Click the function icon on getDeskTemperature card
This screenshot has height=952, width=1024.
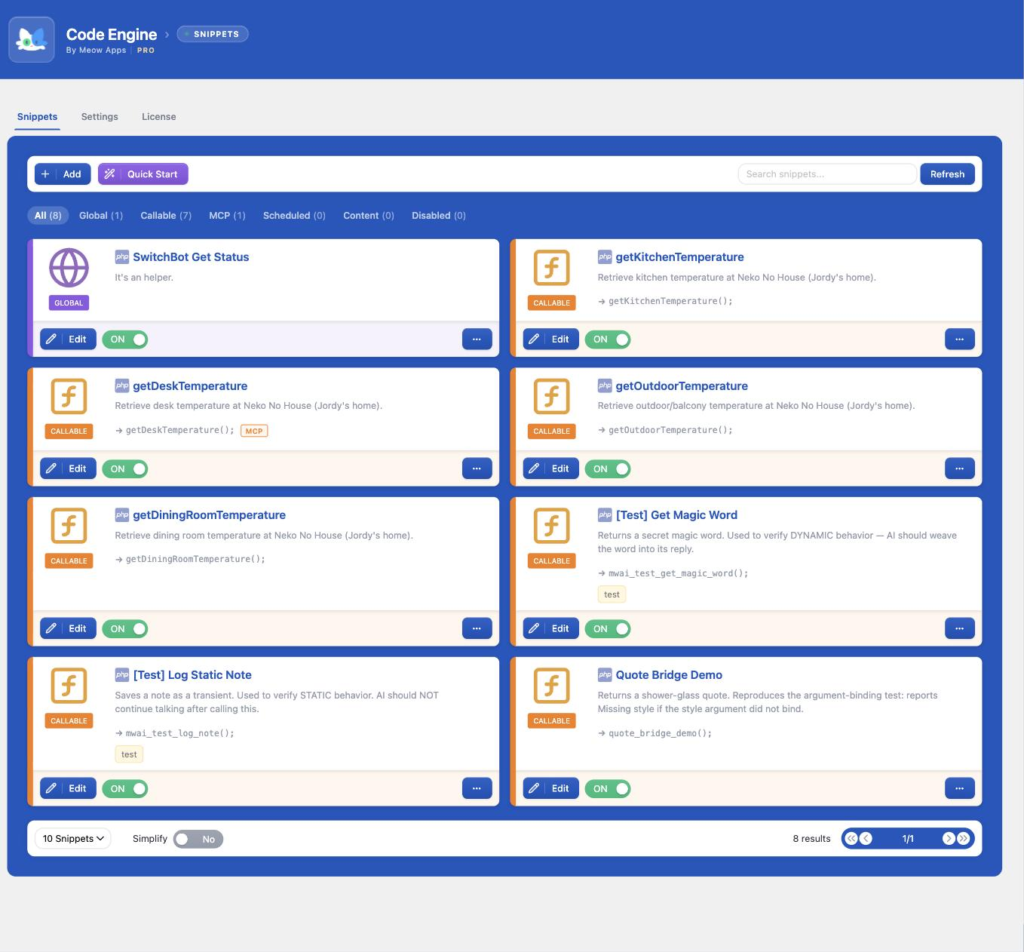(69, 396)
